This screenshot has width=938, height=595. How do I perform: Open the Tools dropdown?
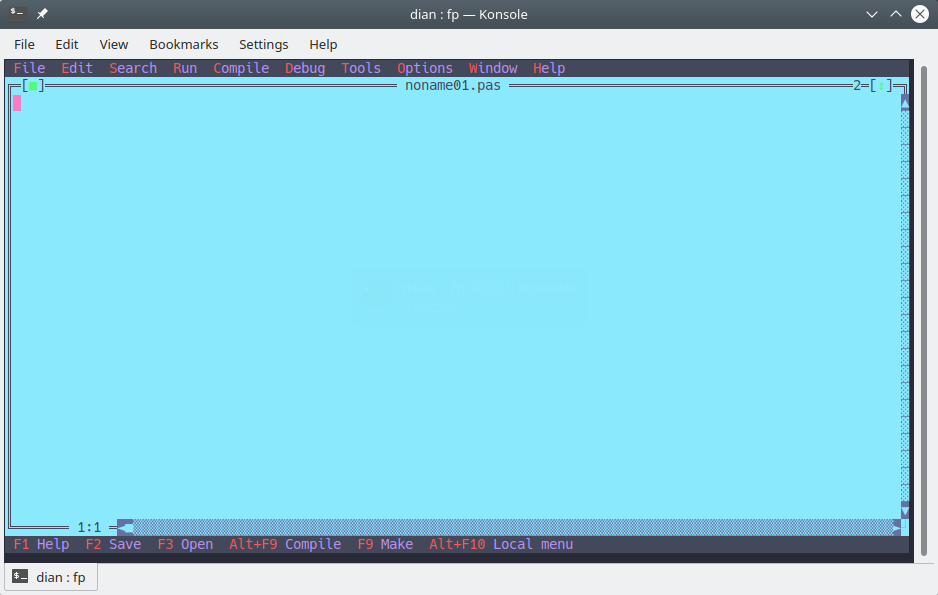(360, 68)
